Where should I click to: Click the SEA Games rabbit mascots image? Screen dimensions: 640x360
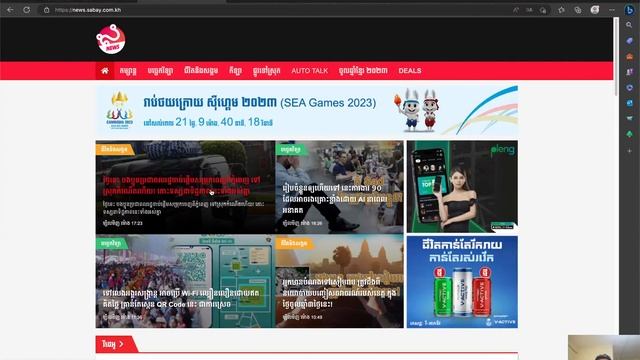pyautogui.click(x=417, y=110)
